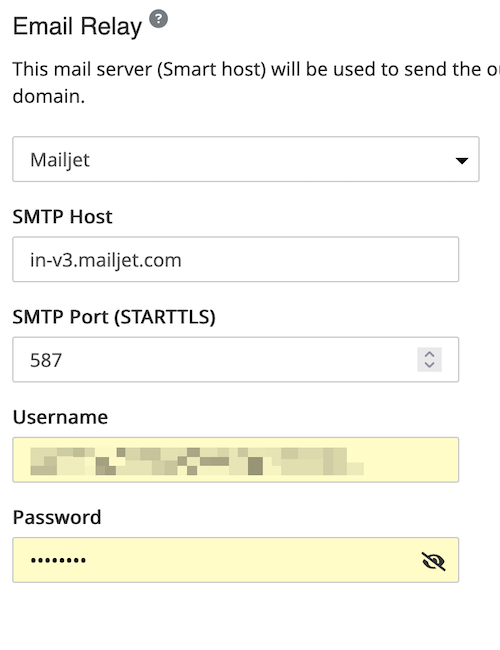Click the 587 port value
This screenshot has height=650, width=500.
pos(46,360)
